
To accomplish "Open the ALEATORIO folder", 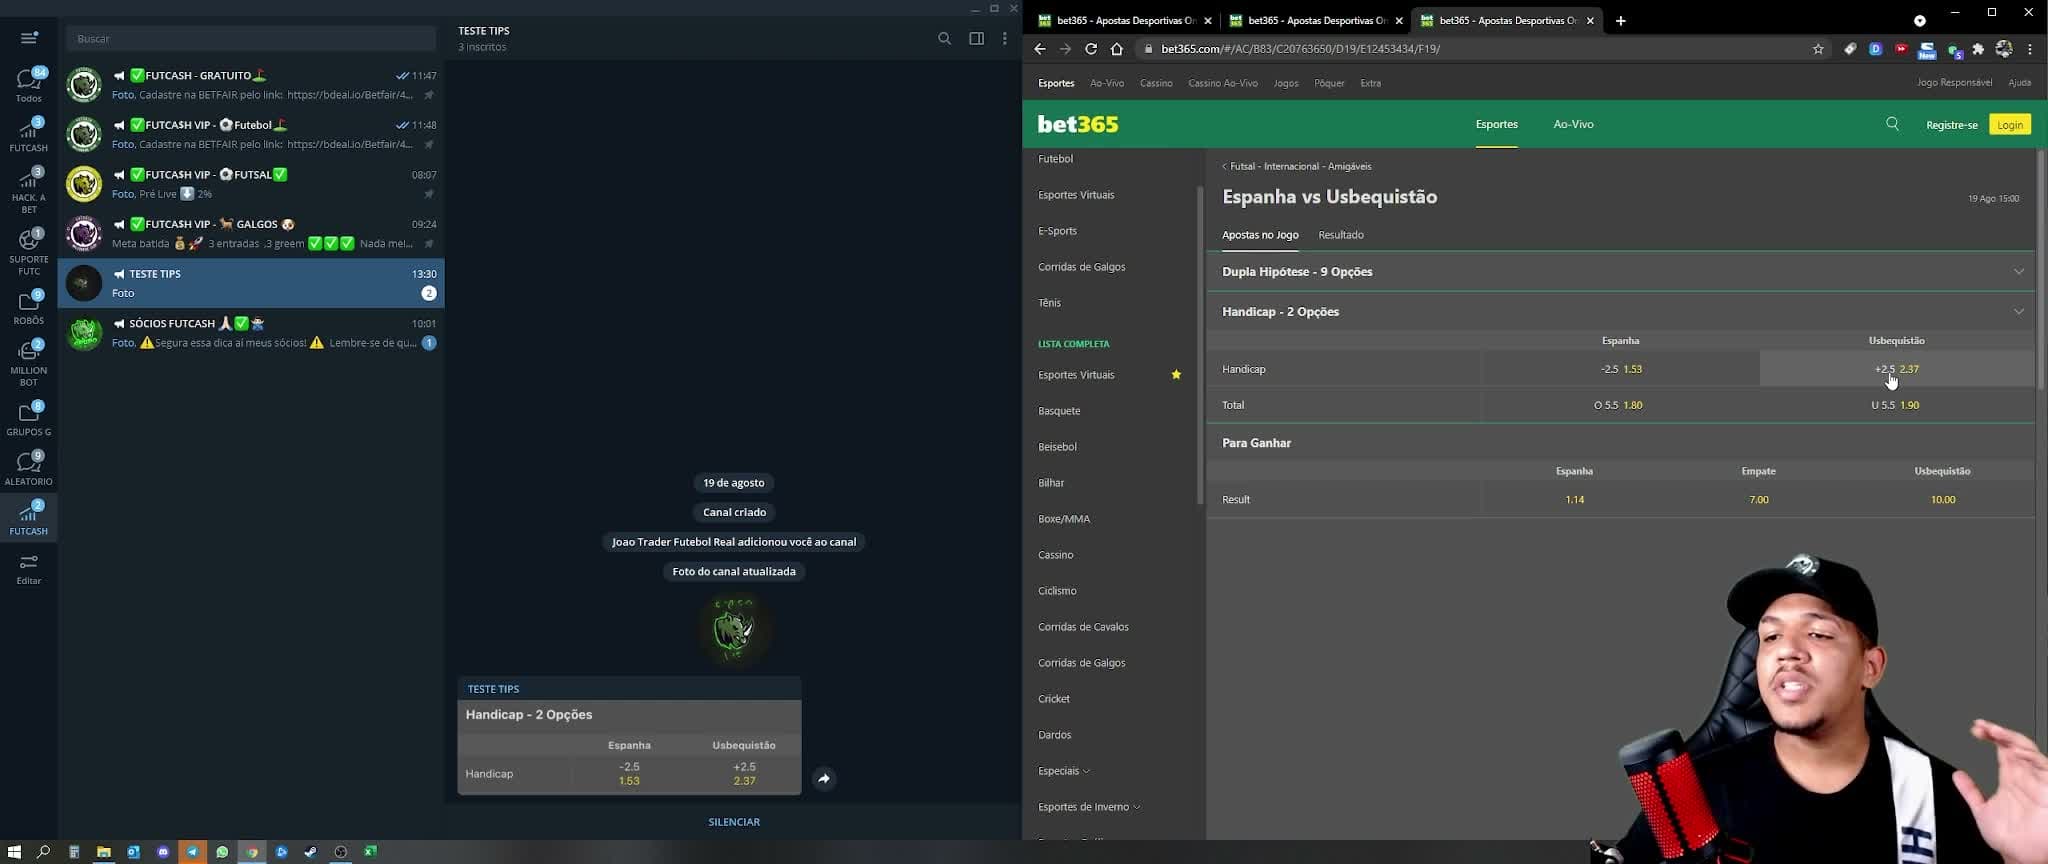I will 28,469.
